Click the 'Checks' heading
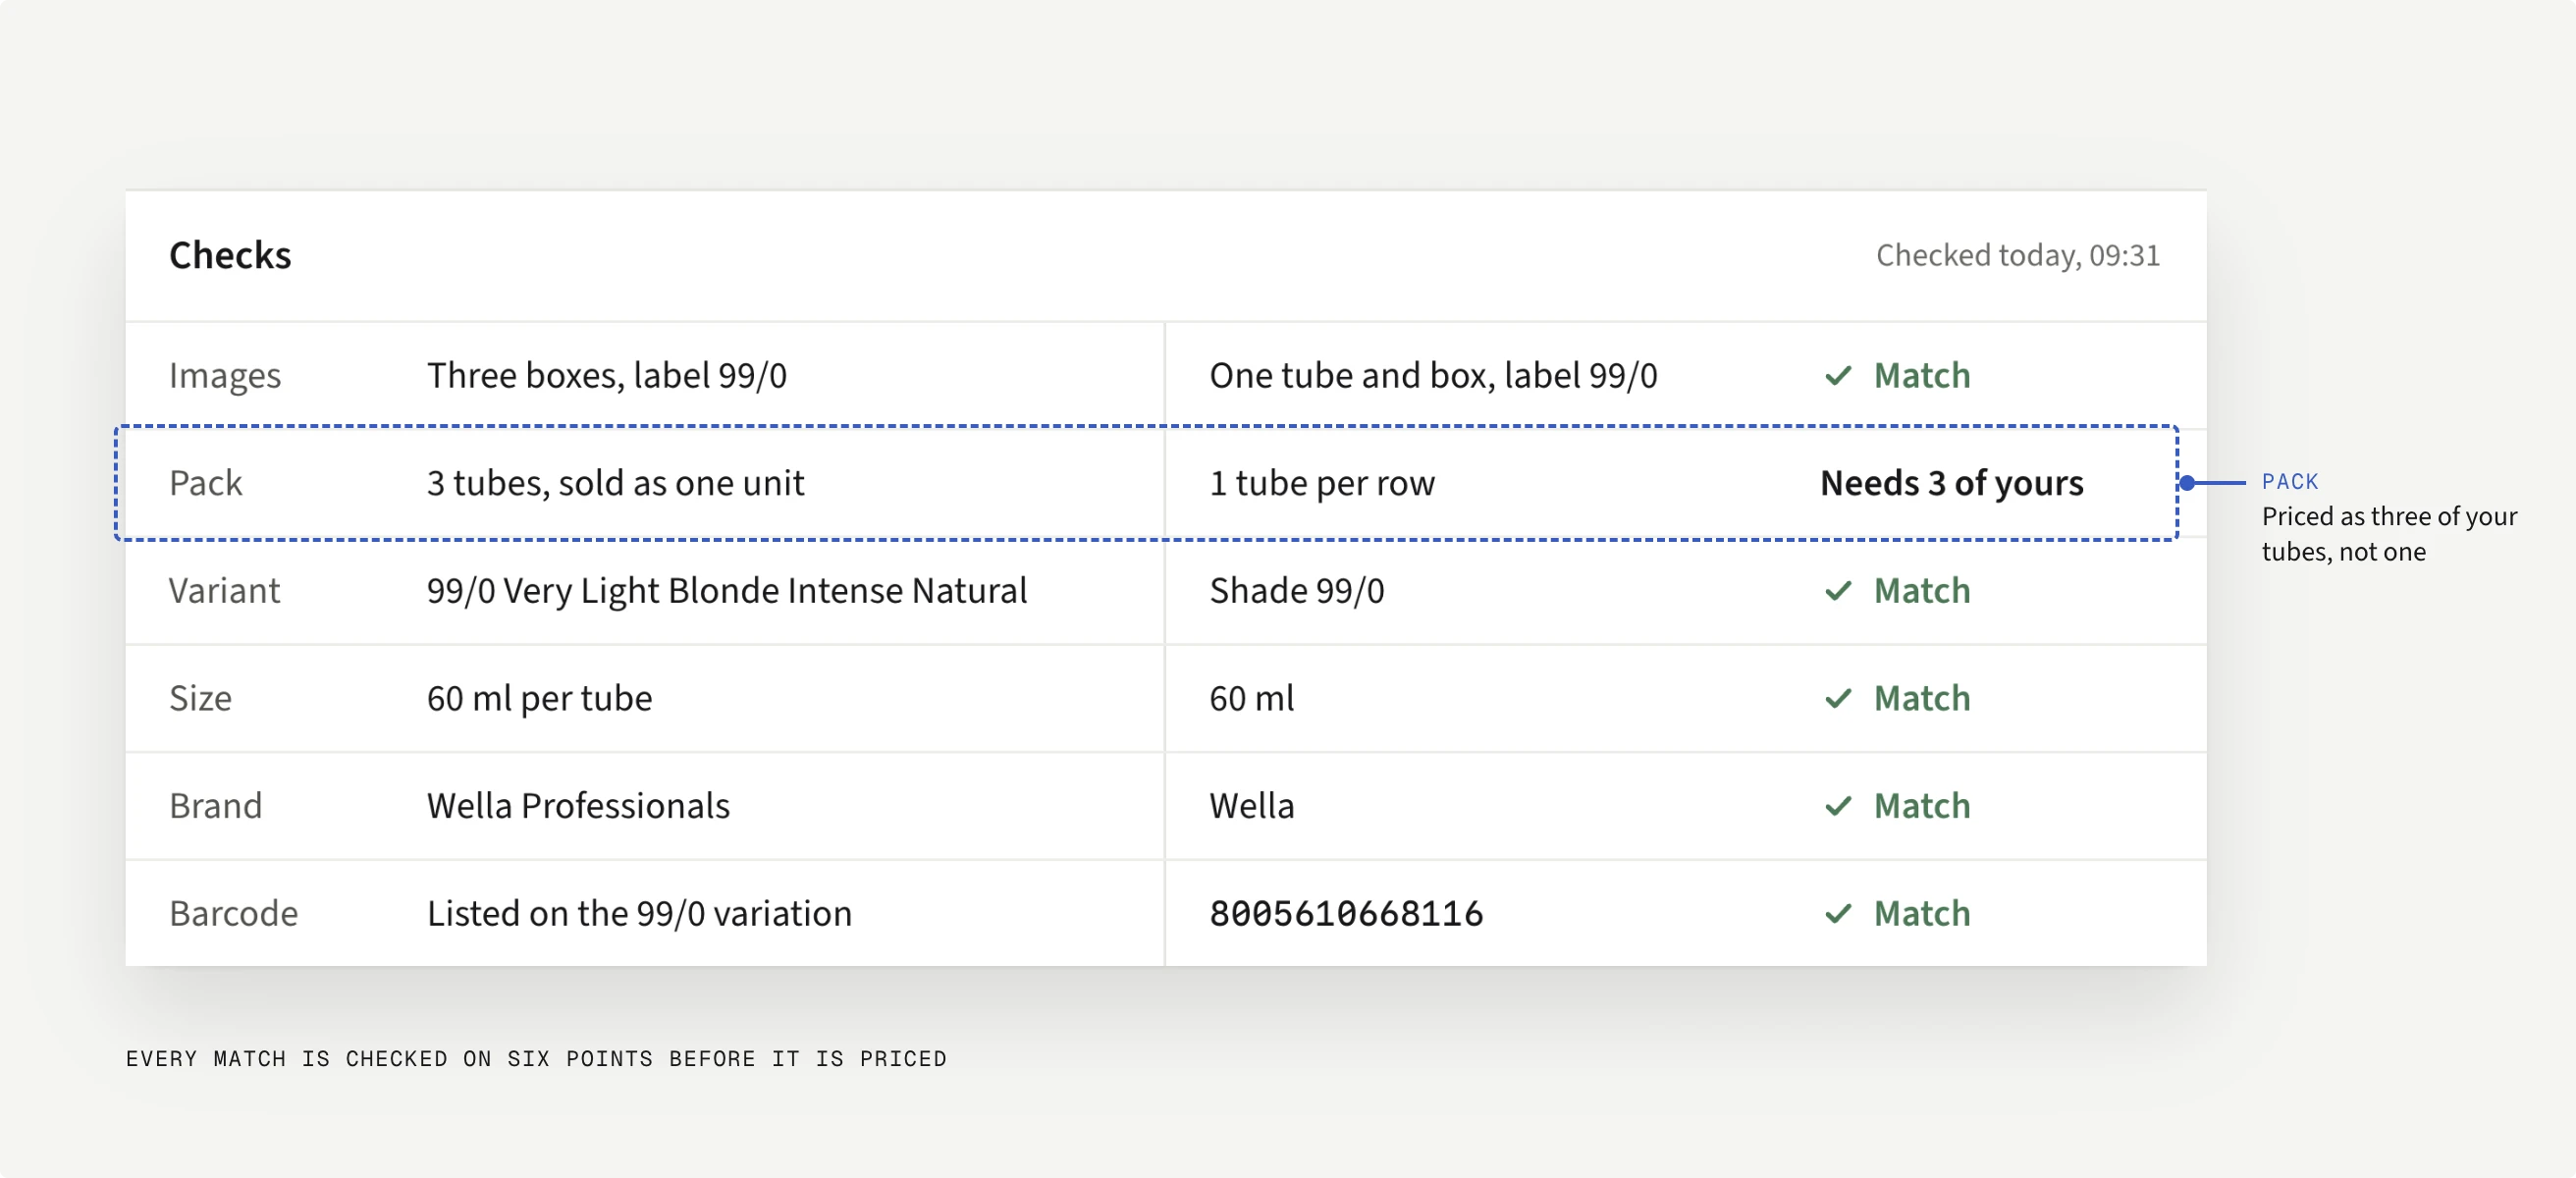Screen dimensions: 2576x1178 pyautogui.click(x=230, y=255)
